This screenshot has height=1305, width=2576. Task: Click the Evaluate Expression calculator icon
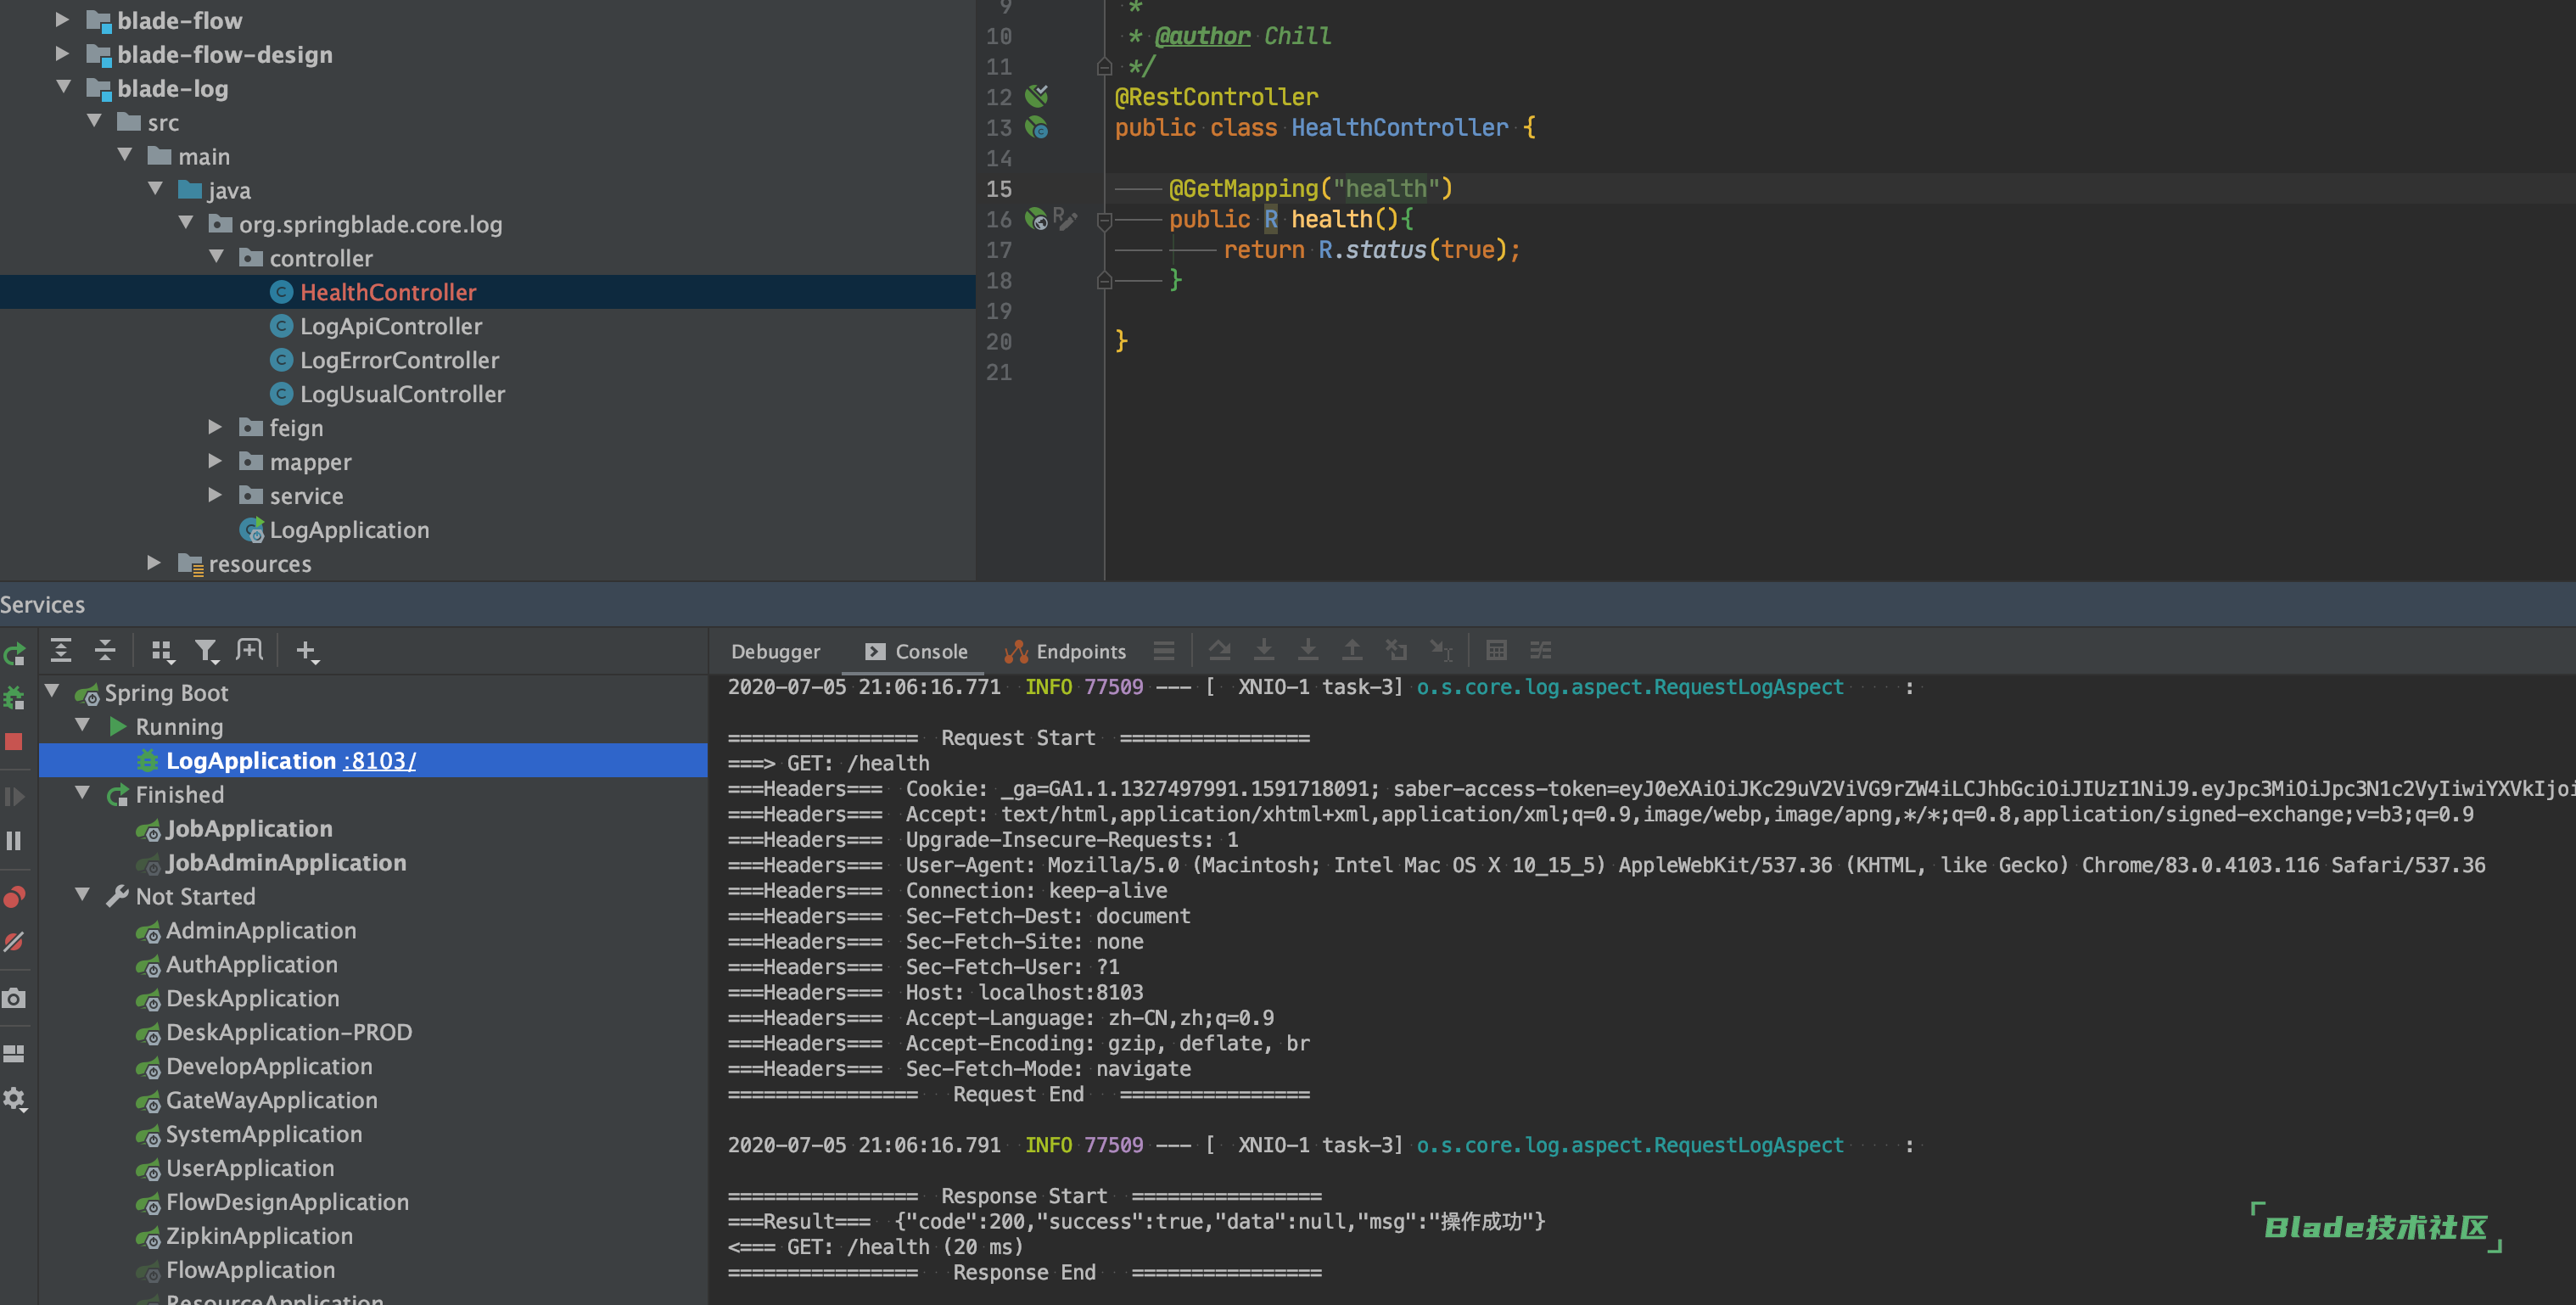(1496, 651)
